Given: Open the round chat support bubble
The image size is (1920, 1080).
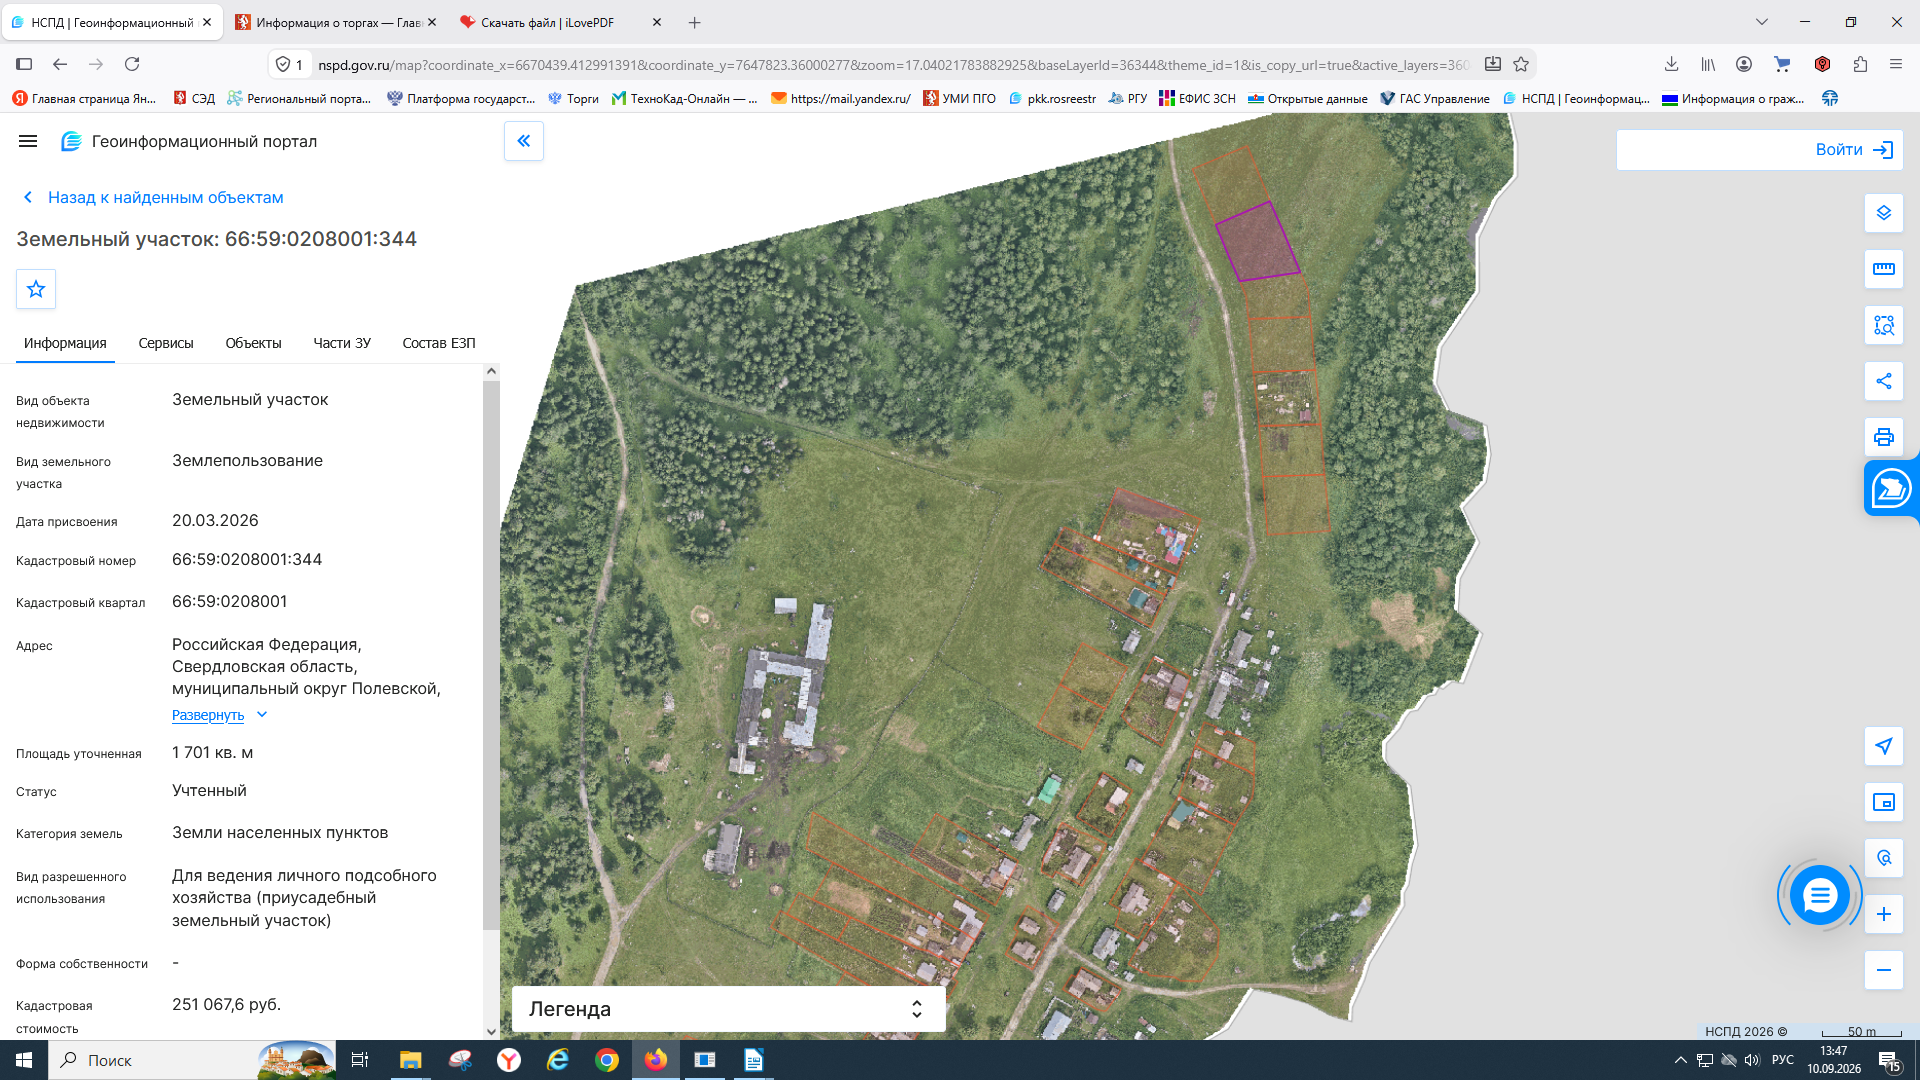Looking at the screenshot, I should click(1819, 895).
